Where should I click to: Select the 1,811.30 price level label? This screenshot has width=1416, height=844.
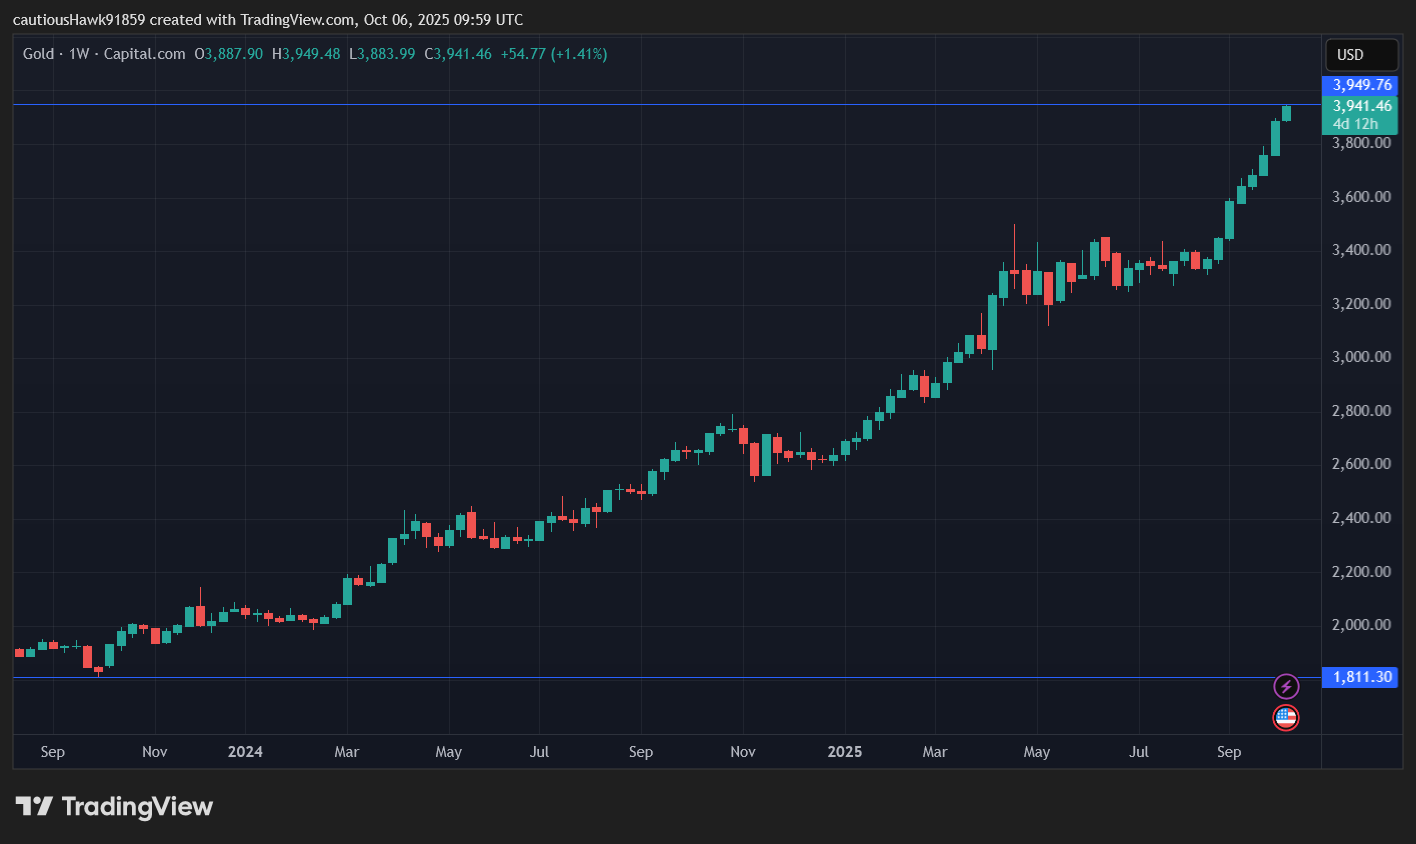(x=1361, y=677)
